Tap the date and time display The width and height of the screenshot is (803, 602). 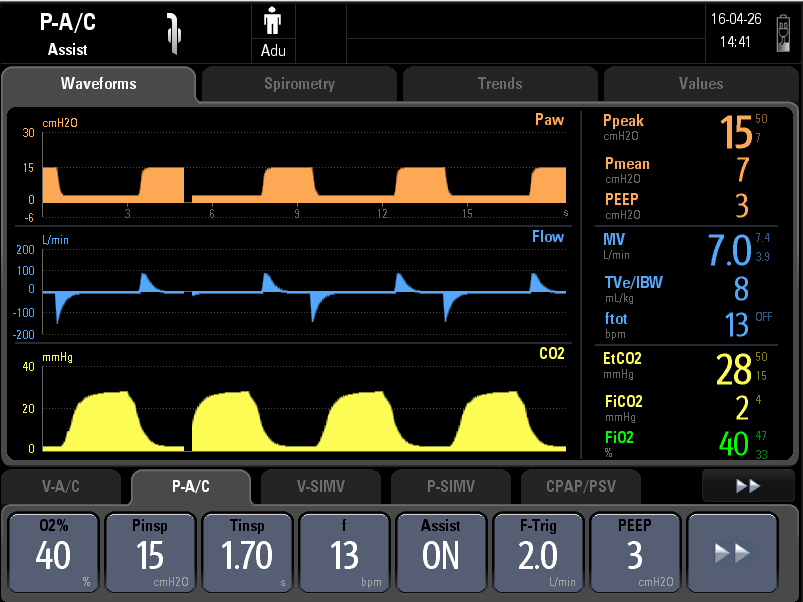point(736,30)
